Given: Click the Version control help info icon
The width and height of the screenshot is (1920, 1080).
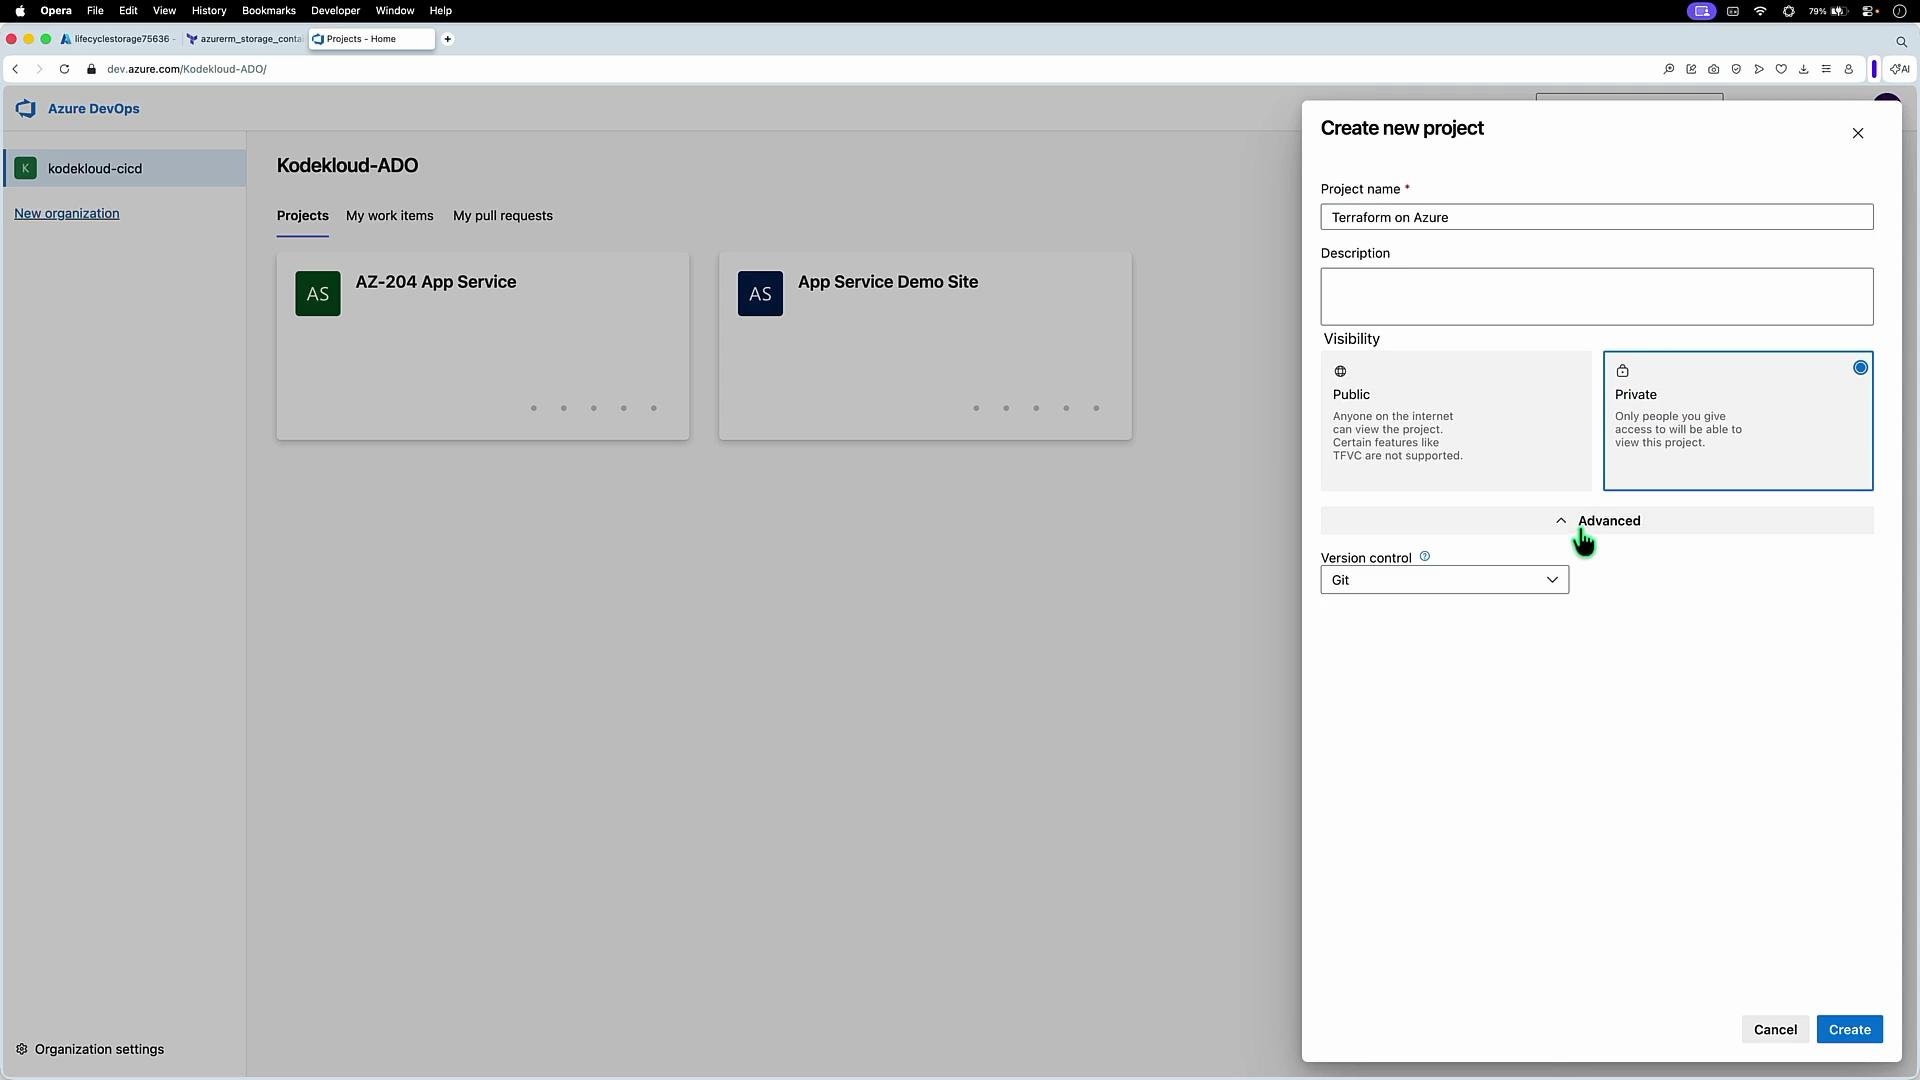Looking at the screenshot, I should [x=1425, y=557].
